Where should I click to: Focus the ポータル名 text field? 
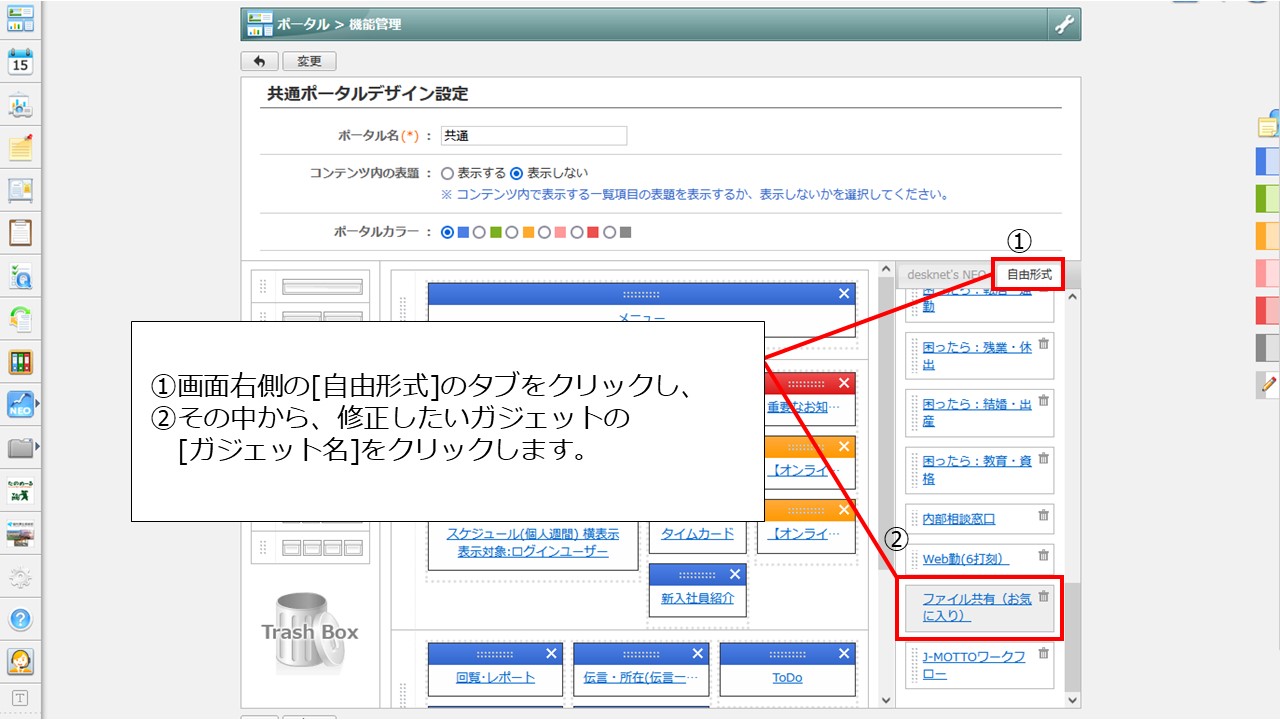coord(533,136)
